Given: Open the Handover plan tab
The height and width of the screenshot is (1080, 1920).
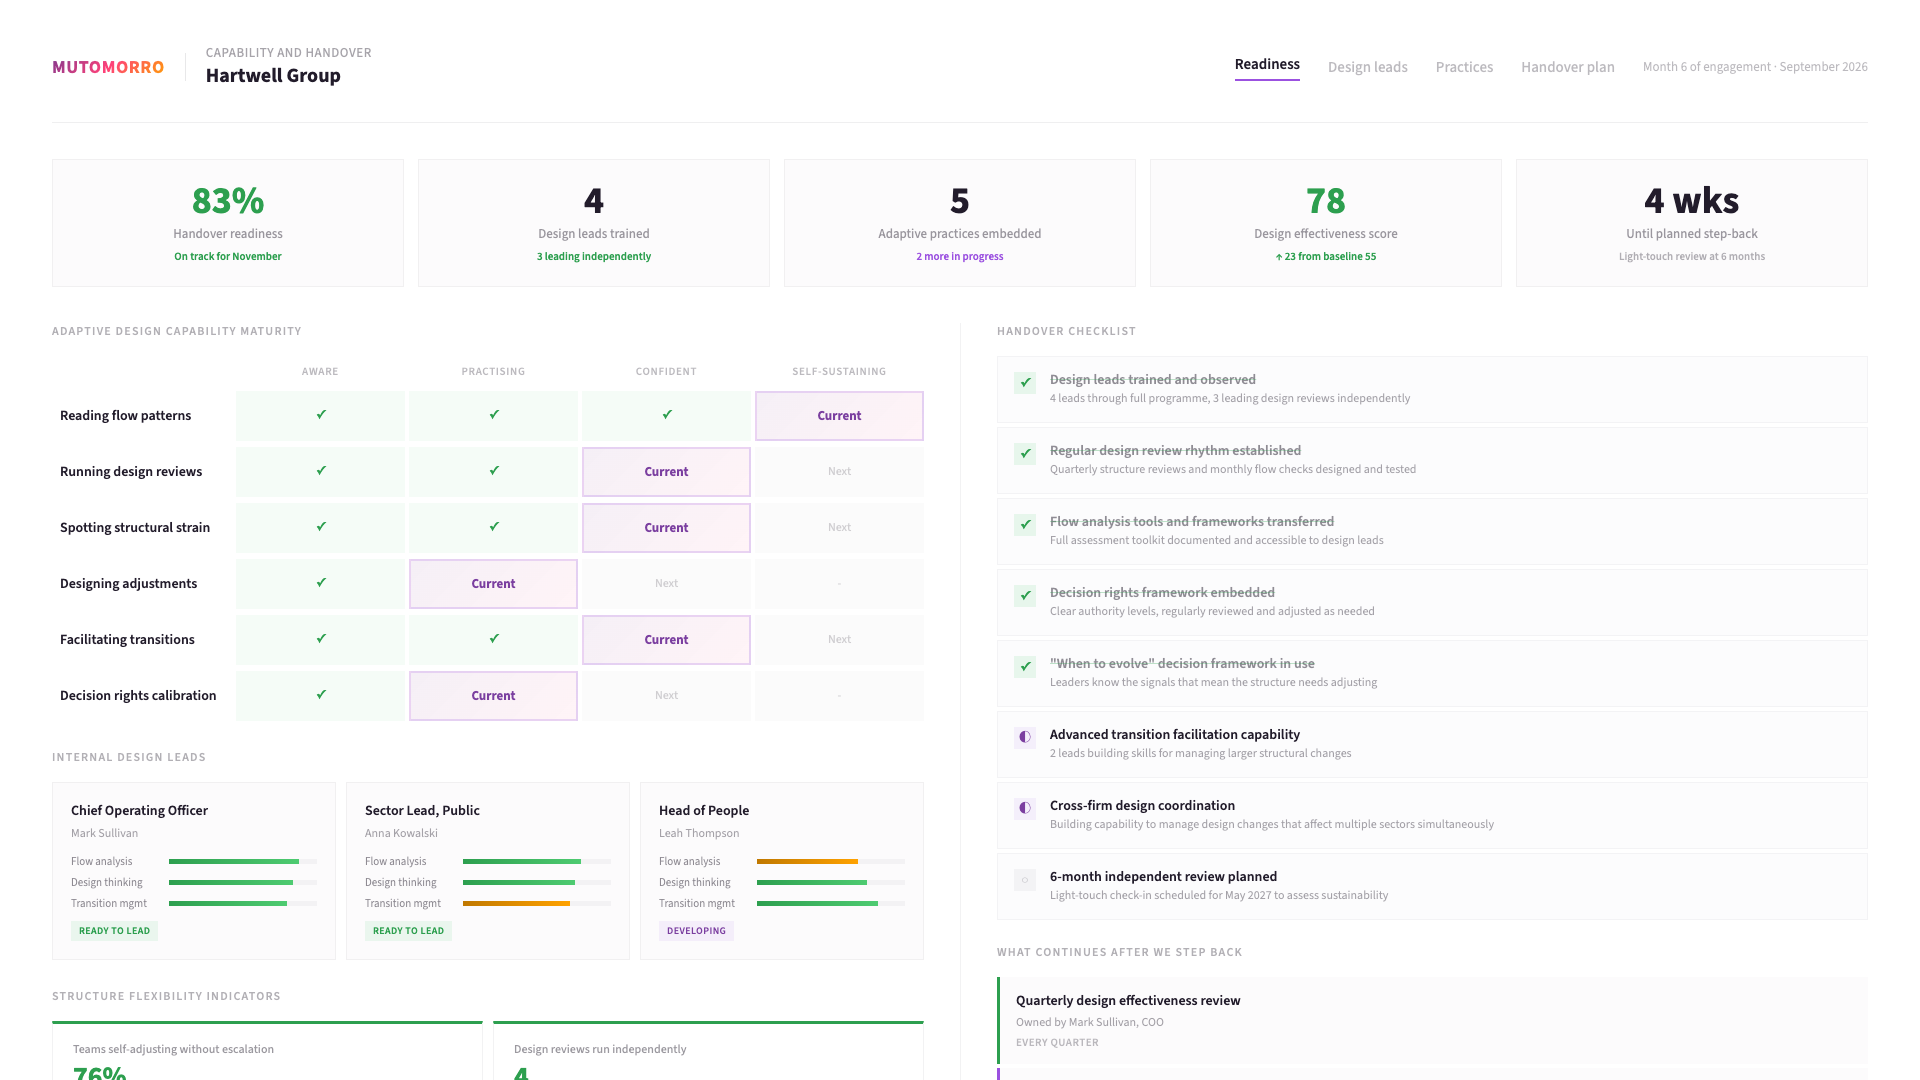Looking at the screenshot, I should pyautogui.click(x=1567, y=67).
